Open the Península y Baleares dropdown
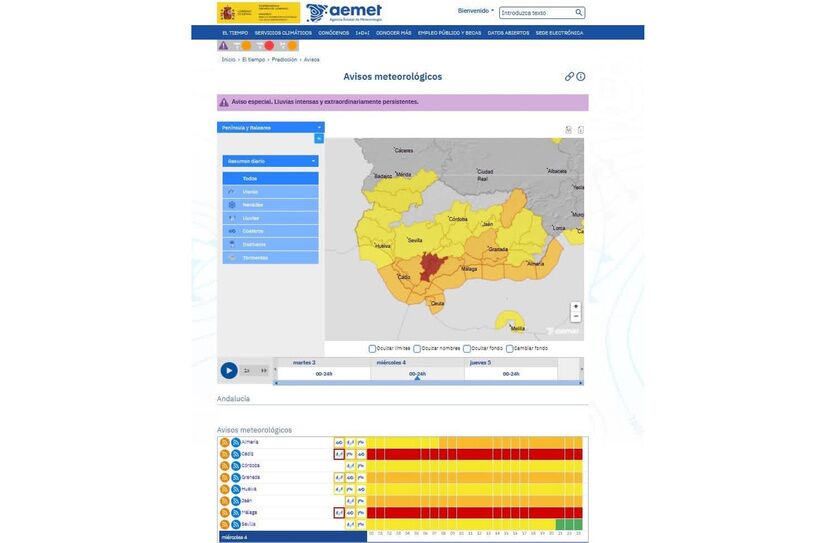Screen dimensions: 814x543 pos(270,127)
